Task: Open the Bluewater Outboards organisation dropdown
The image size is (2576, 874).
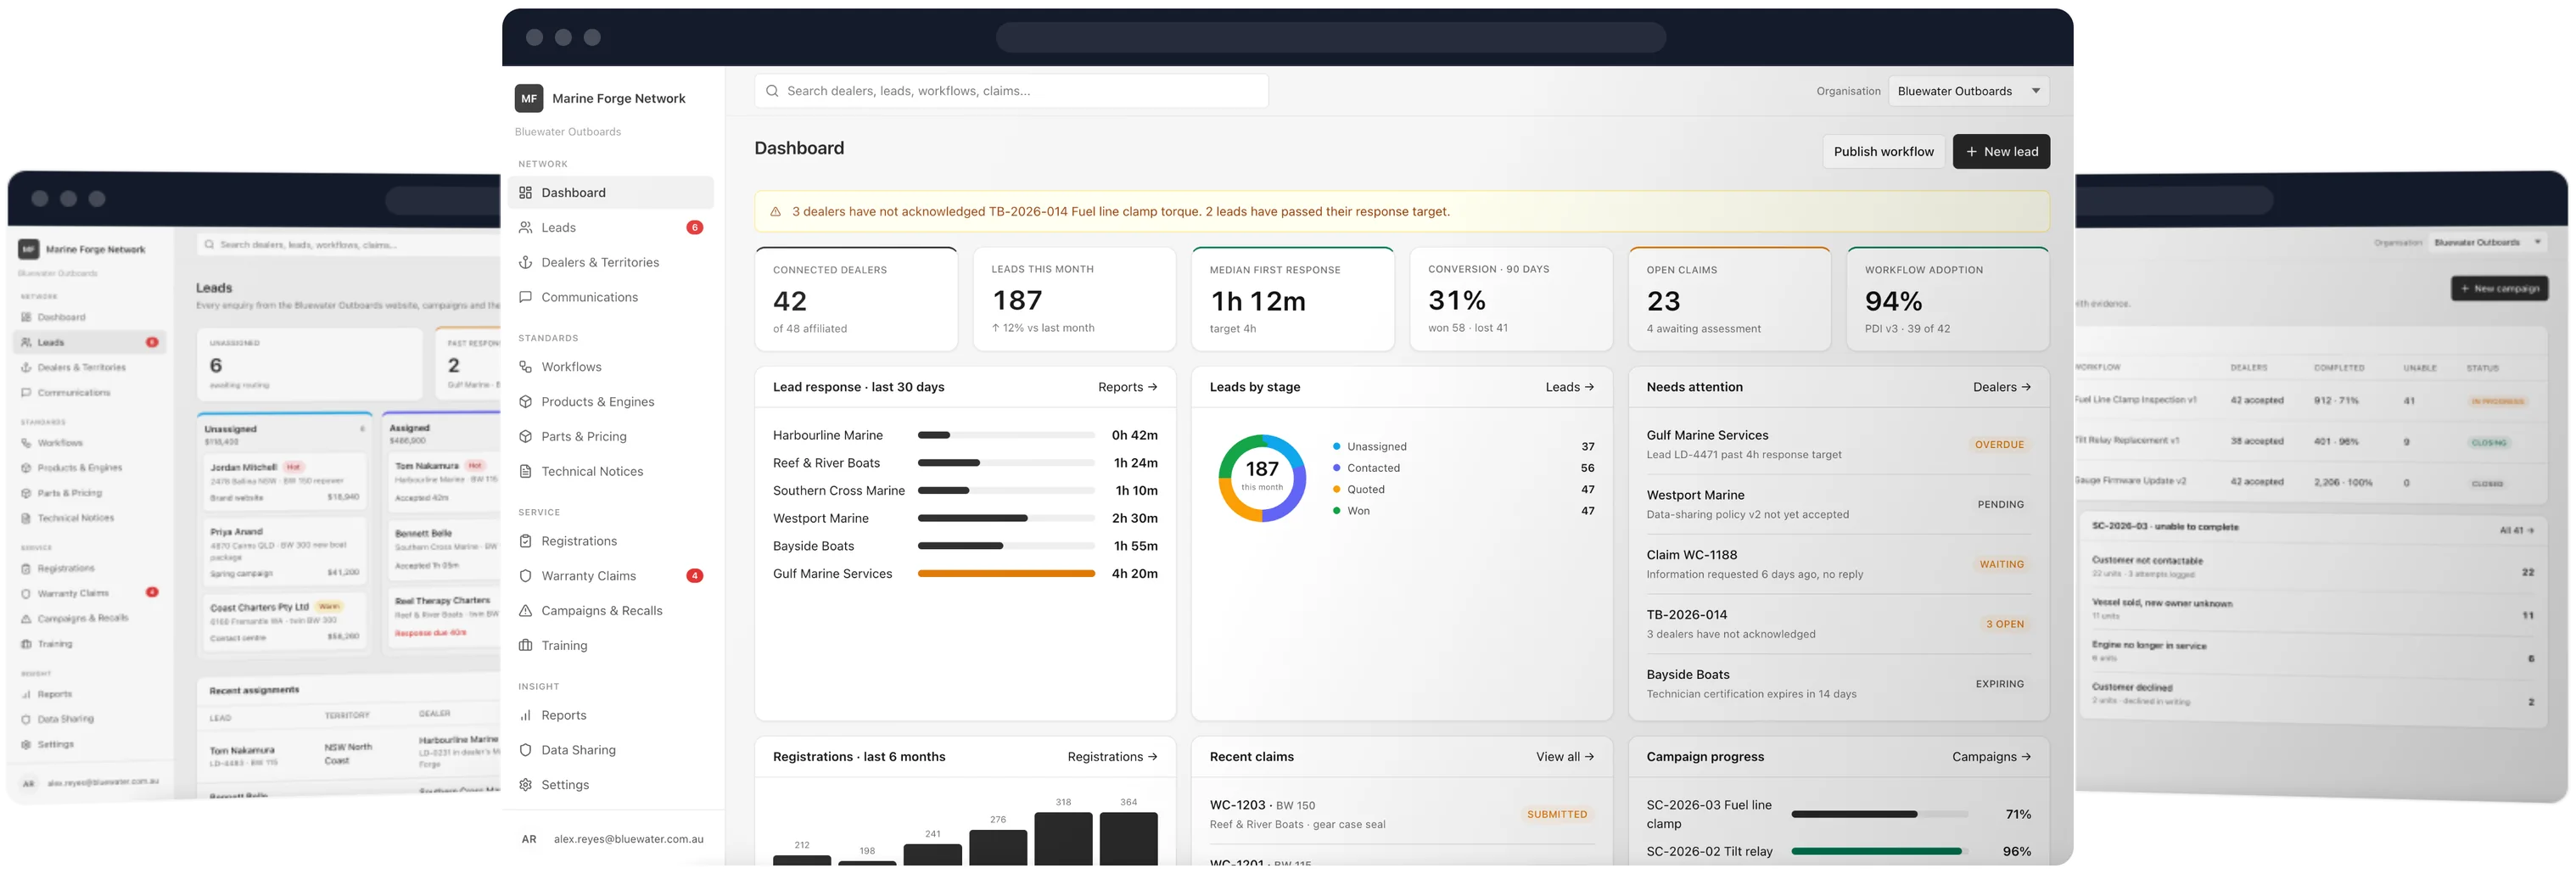Action: [x=1968, y=91]
